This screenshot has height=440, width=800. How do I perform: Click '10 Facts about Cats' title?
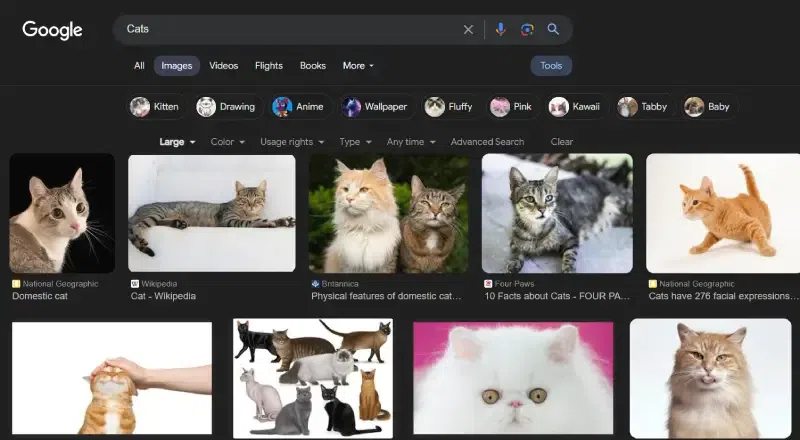coord(557,296)
